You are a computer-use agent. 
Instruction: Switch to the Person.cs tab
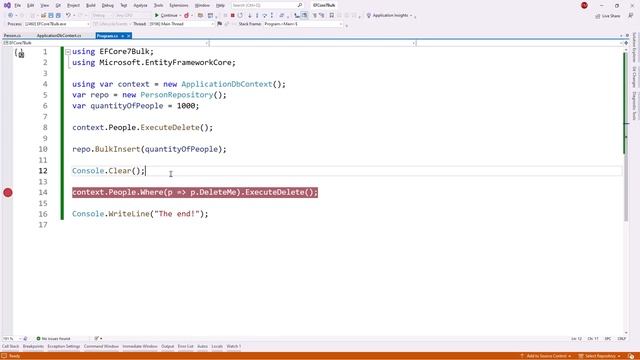(13, 36)
